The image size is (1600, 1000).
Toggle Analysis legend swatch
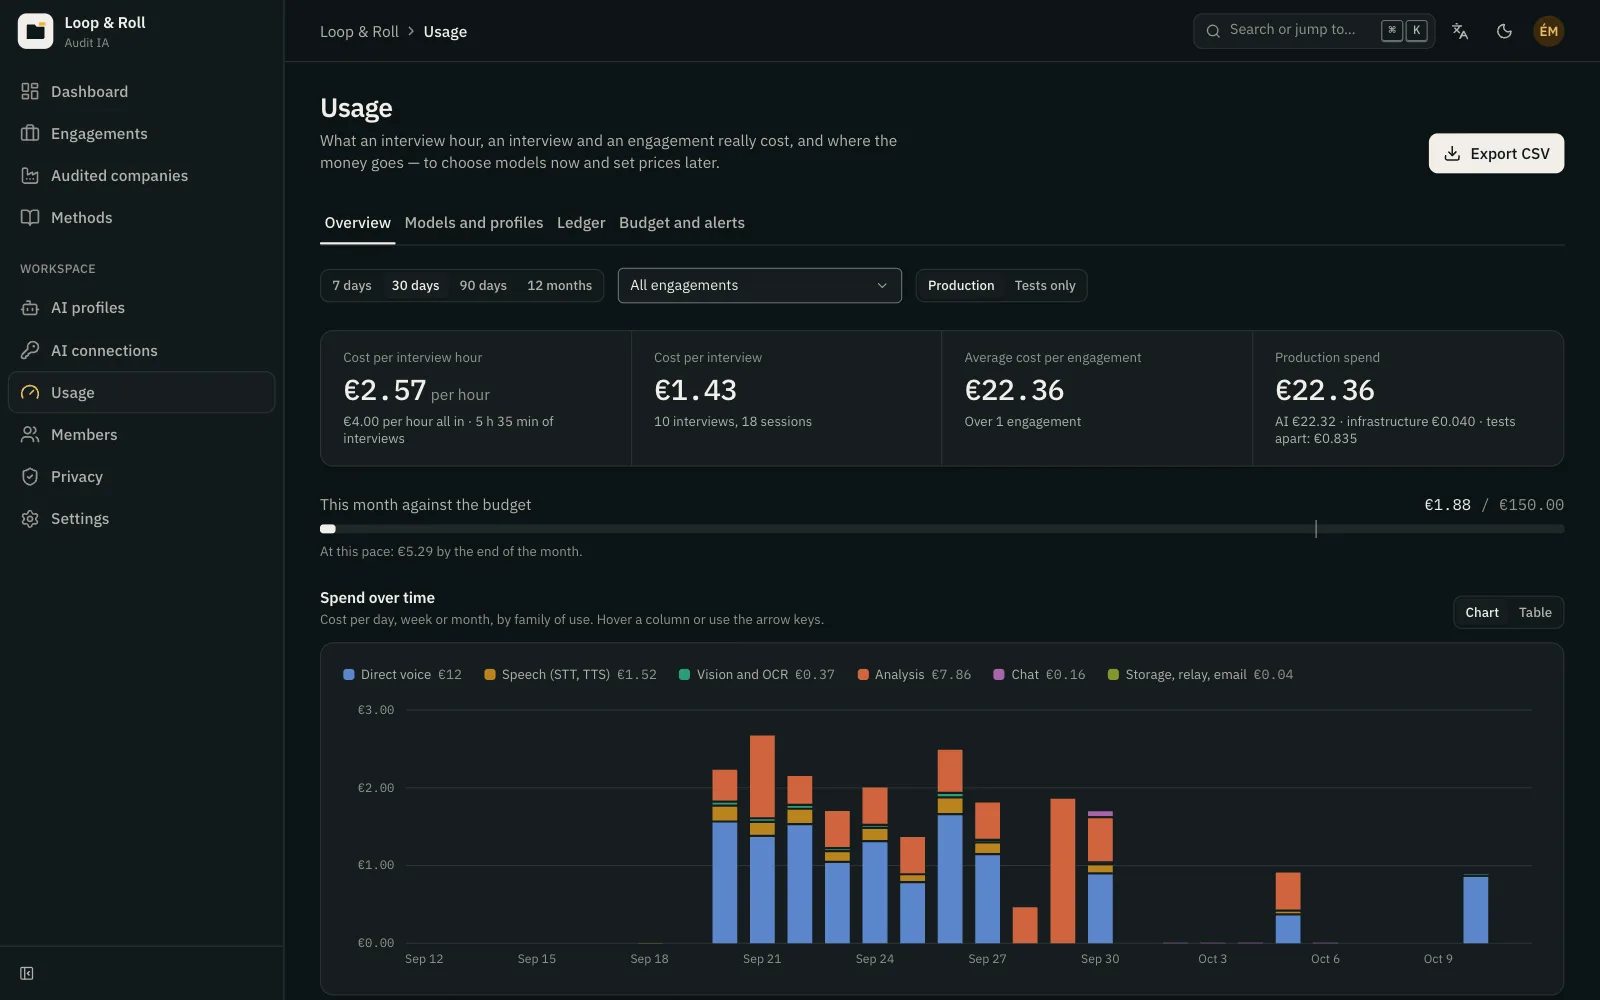[x=863, y=675]
